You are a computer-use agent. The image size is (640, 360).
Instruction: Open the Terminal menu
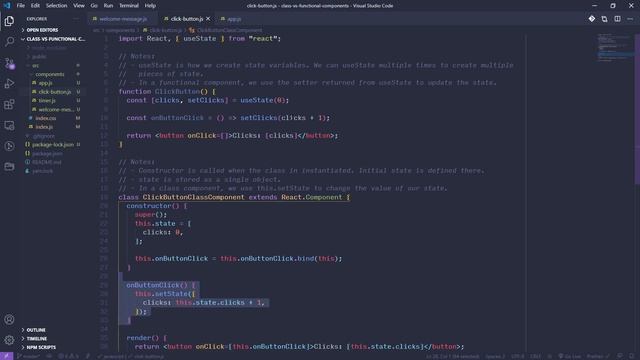[129, 6]
